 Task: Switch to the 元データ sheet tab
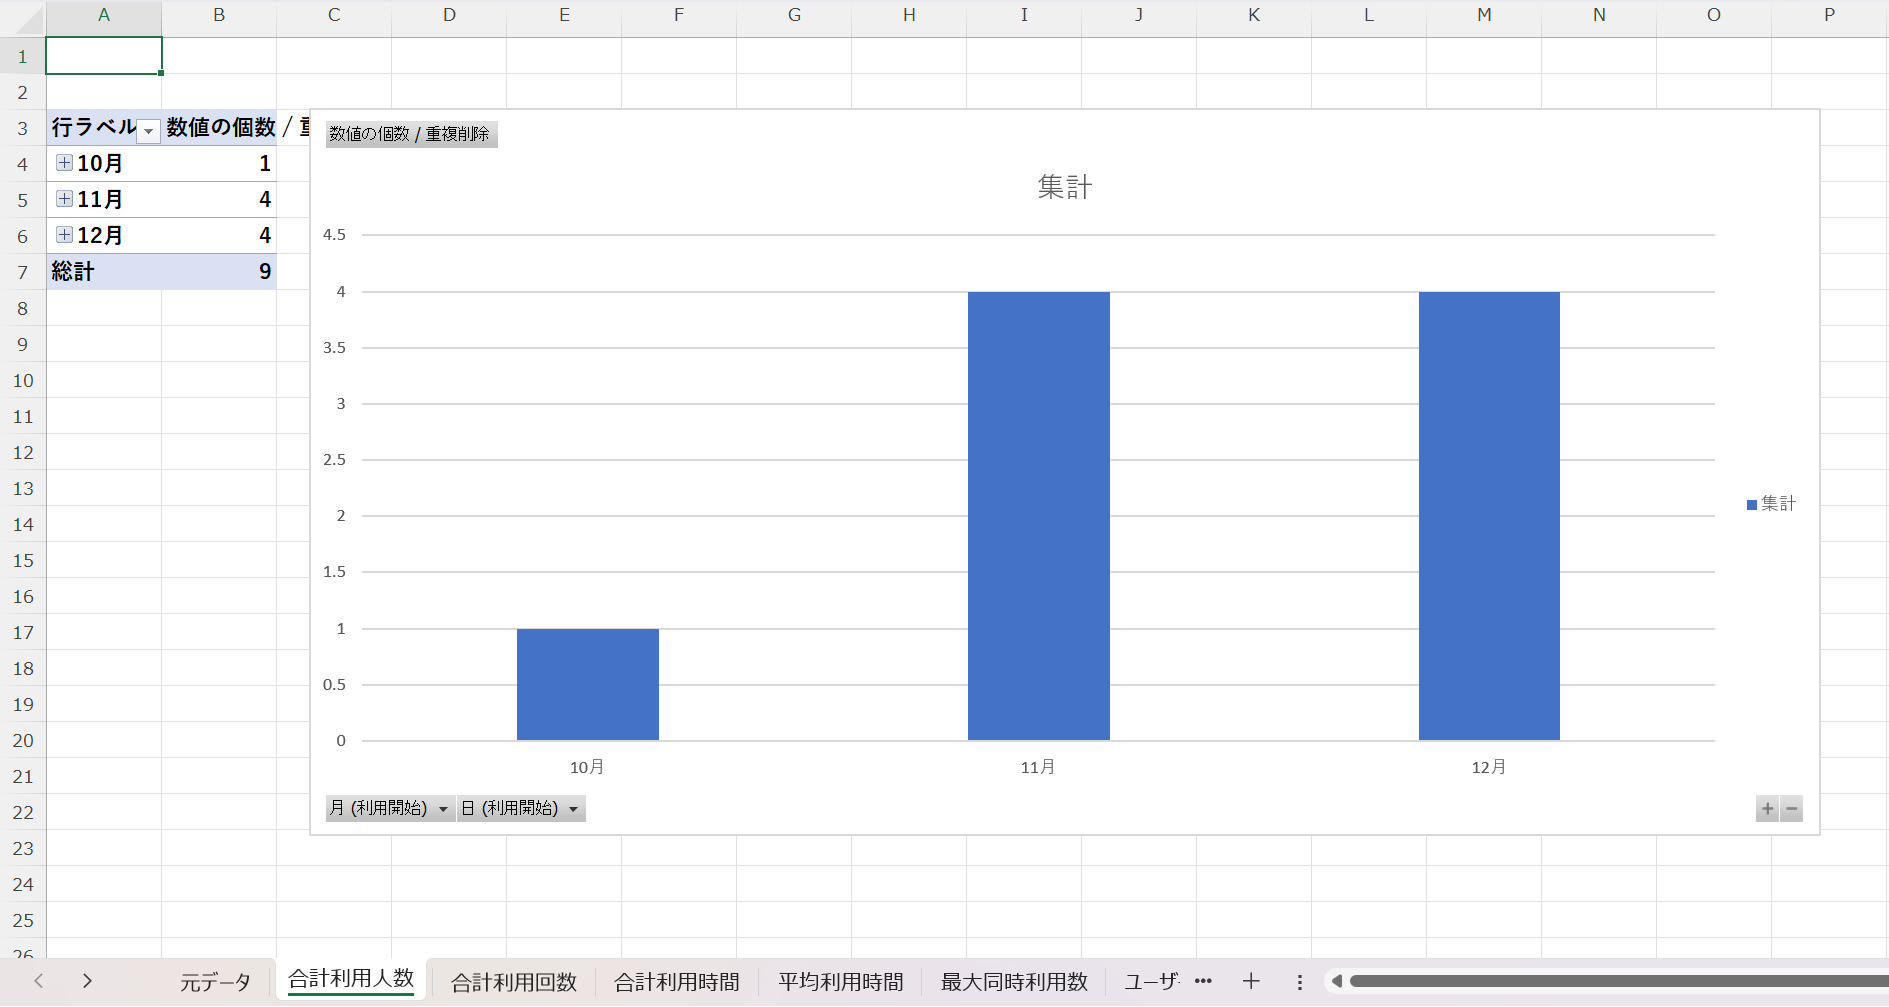pos(215,982)
